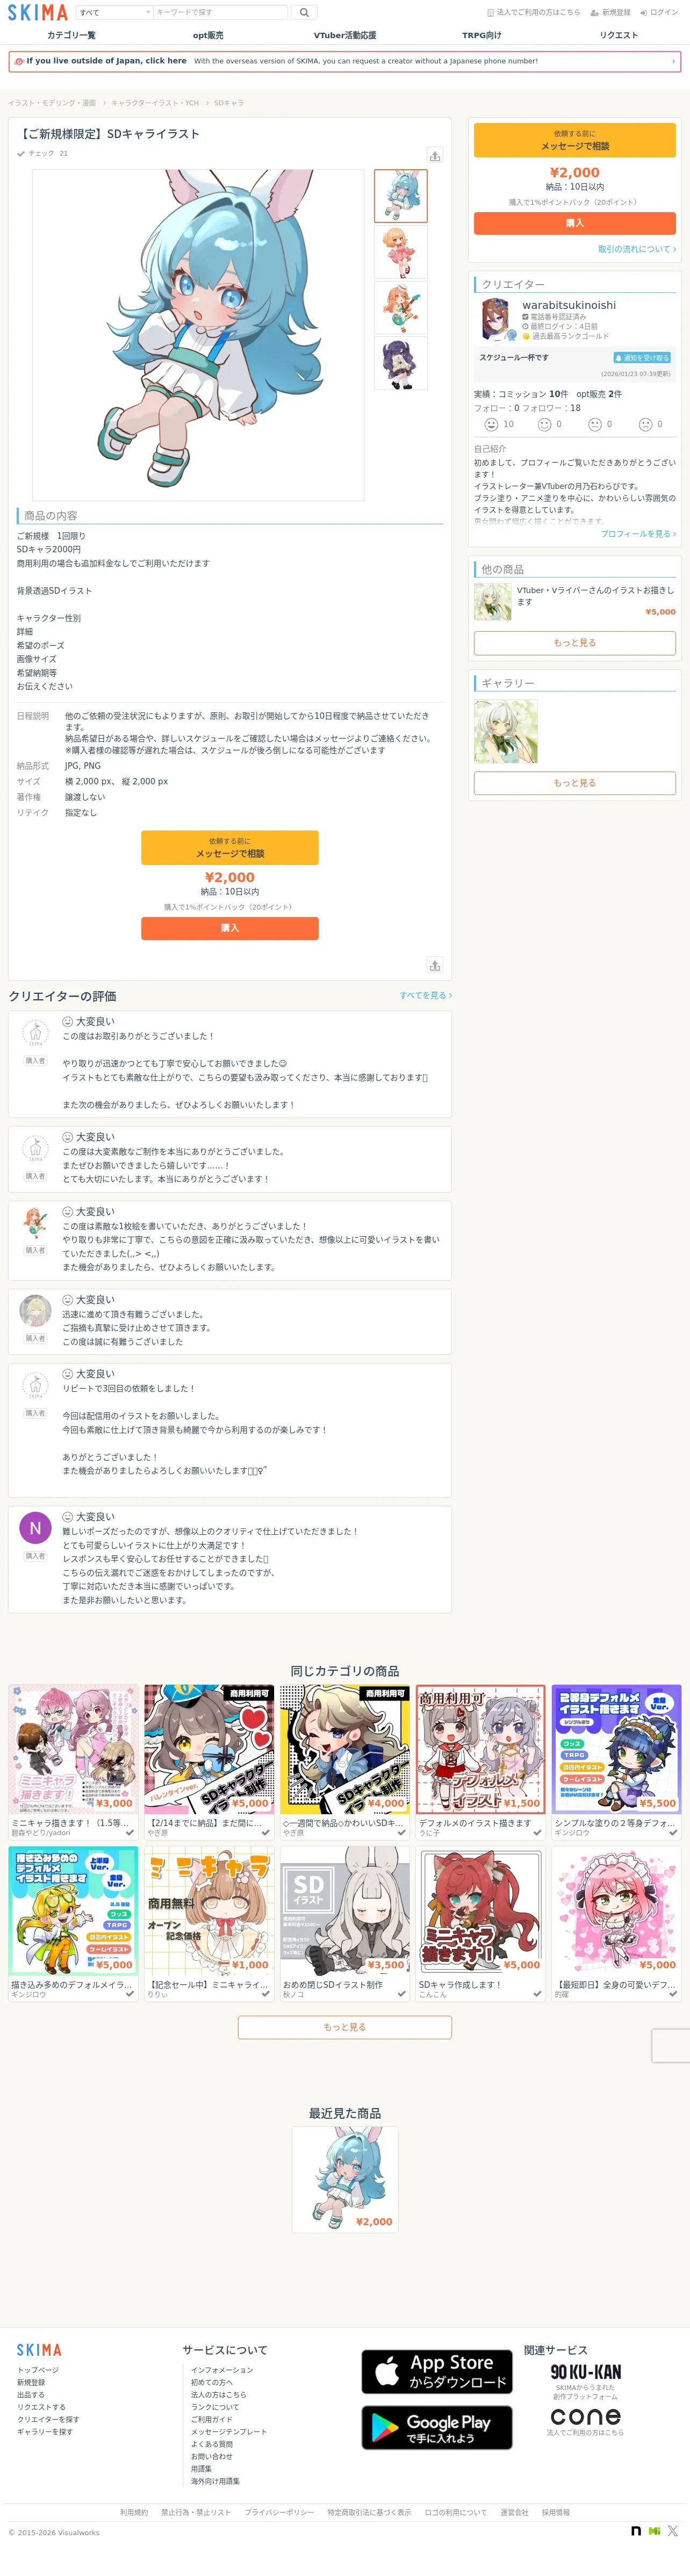Go to SDキャラ breadcrumb
The height and width of the screenshot is (2576, 690).
[229, 103]
